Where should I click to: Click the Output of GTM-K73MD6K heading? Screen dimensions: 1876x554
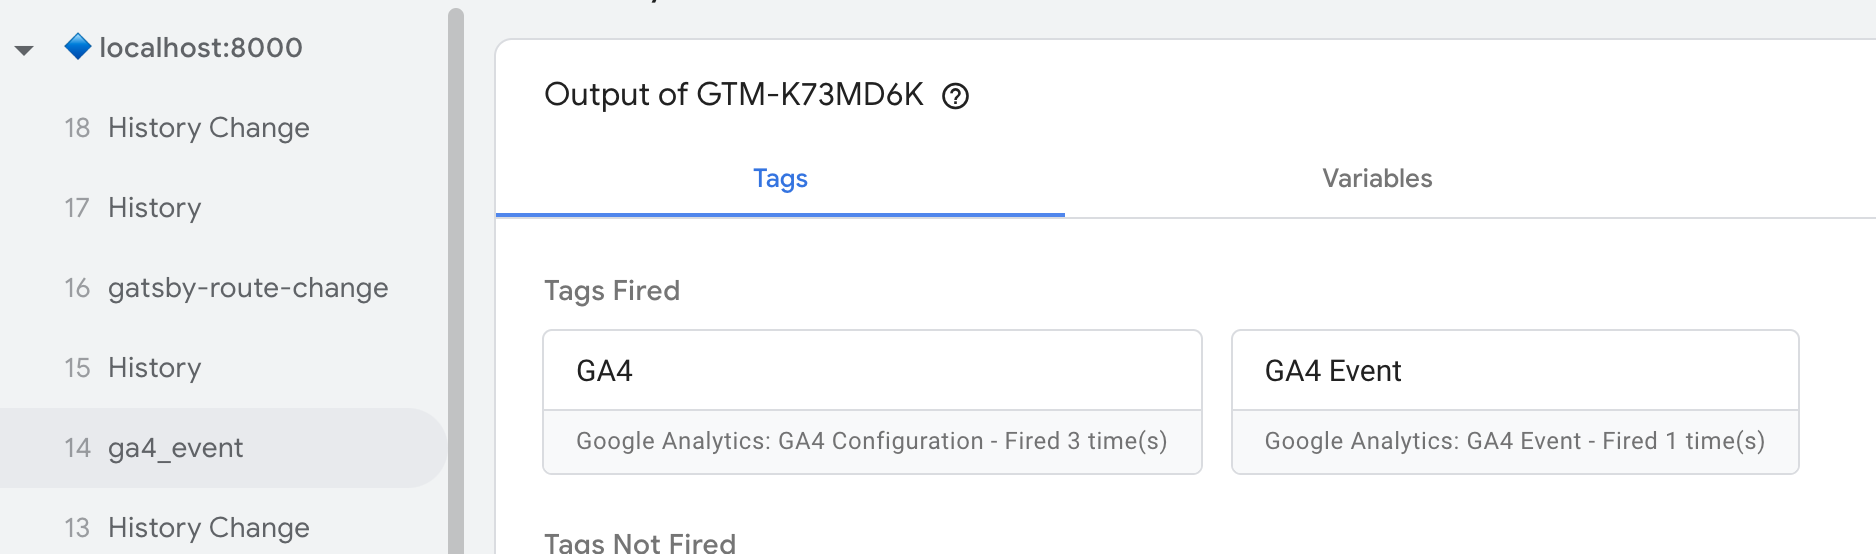point(733,95)
